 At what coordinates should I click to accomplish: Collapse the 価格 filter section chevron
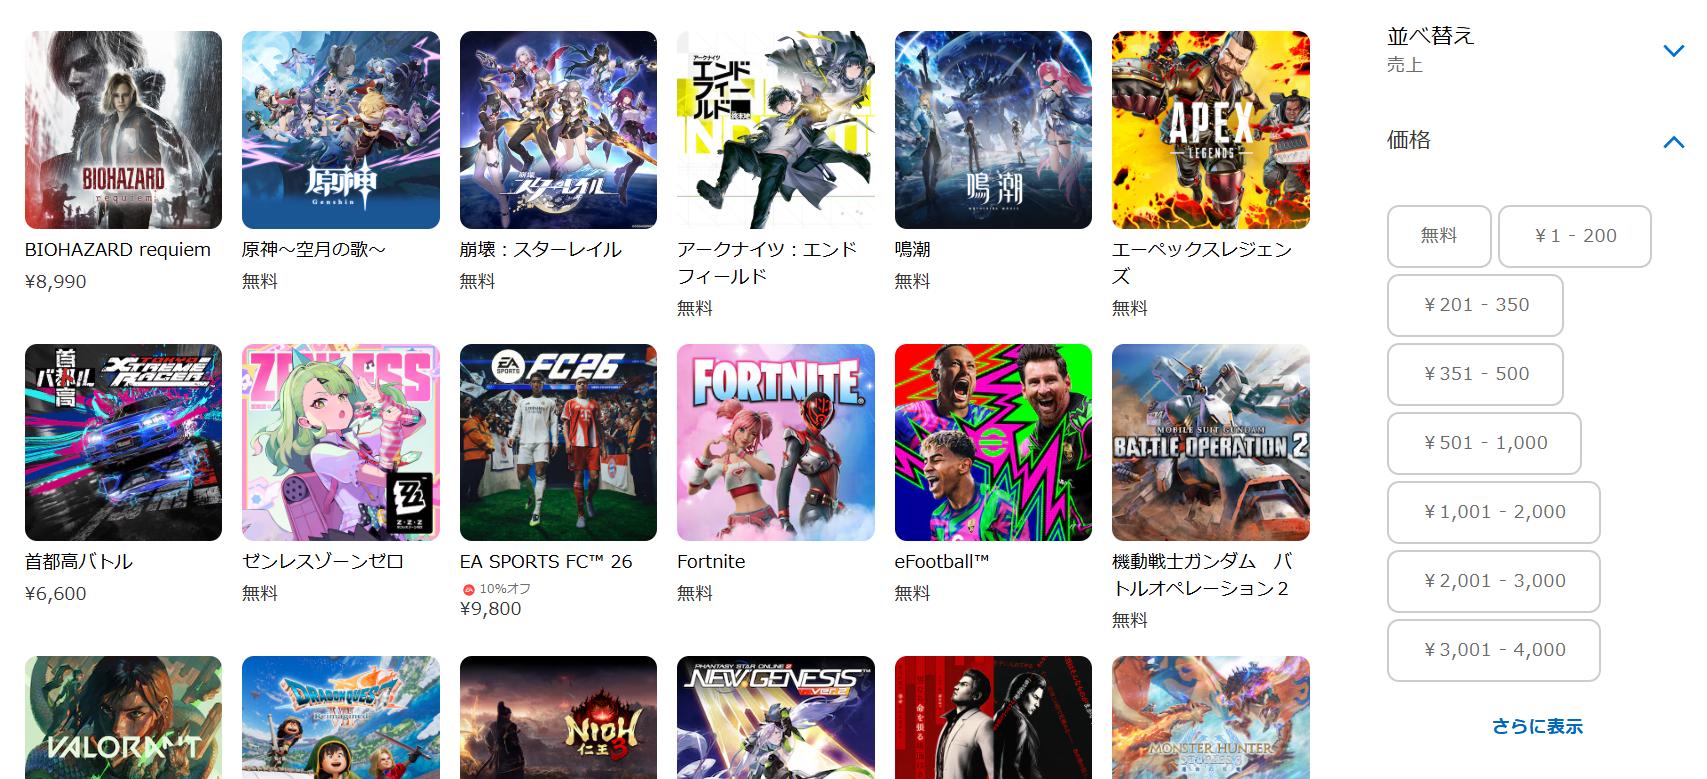1673,142
